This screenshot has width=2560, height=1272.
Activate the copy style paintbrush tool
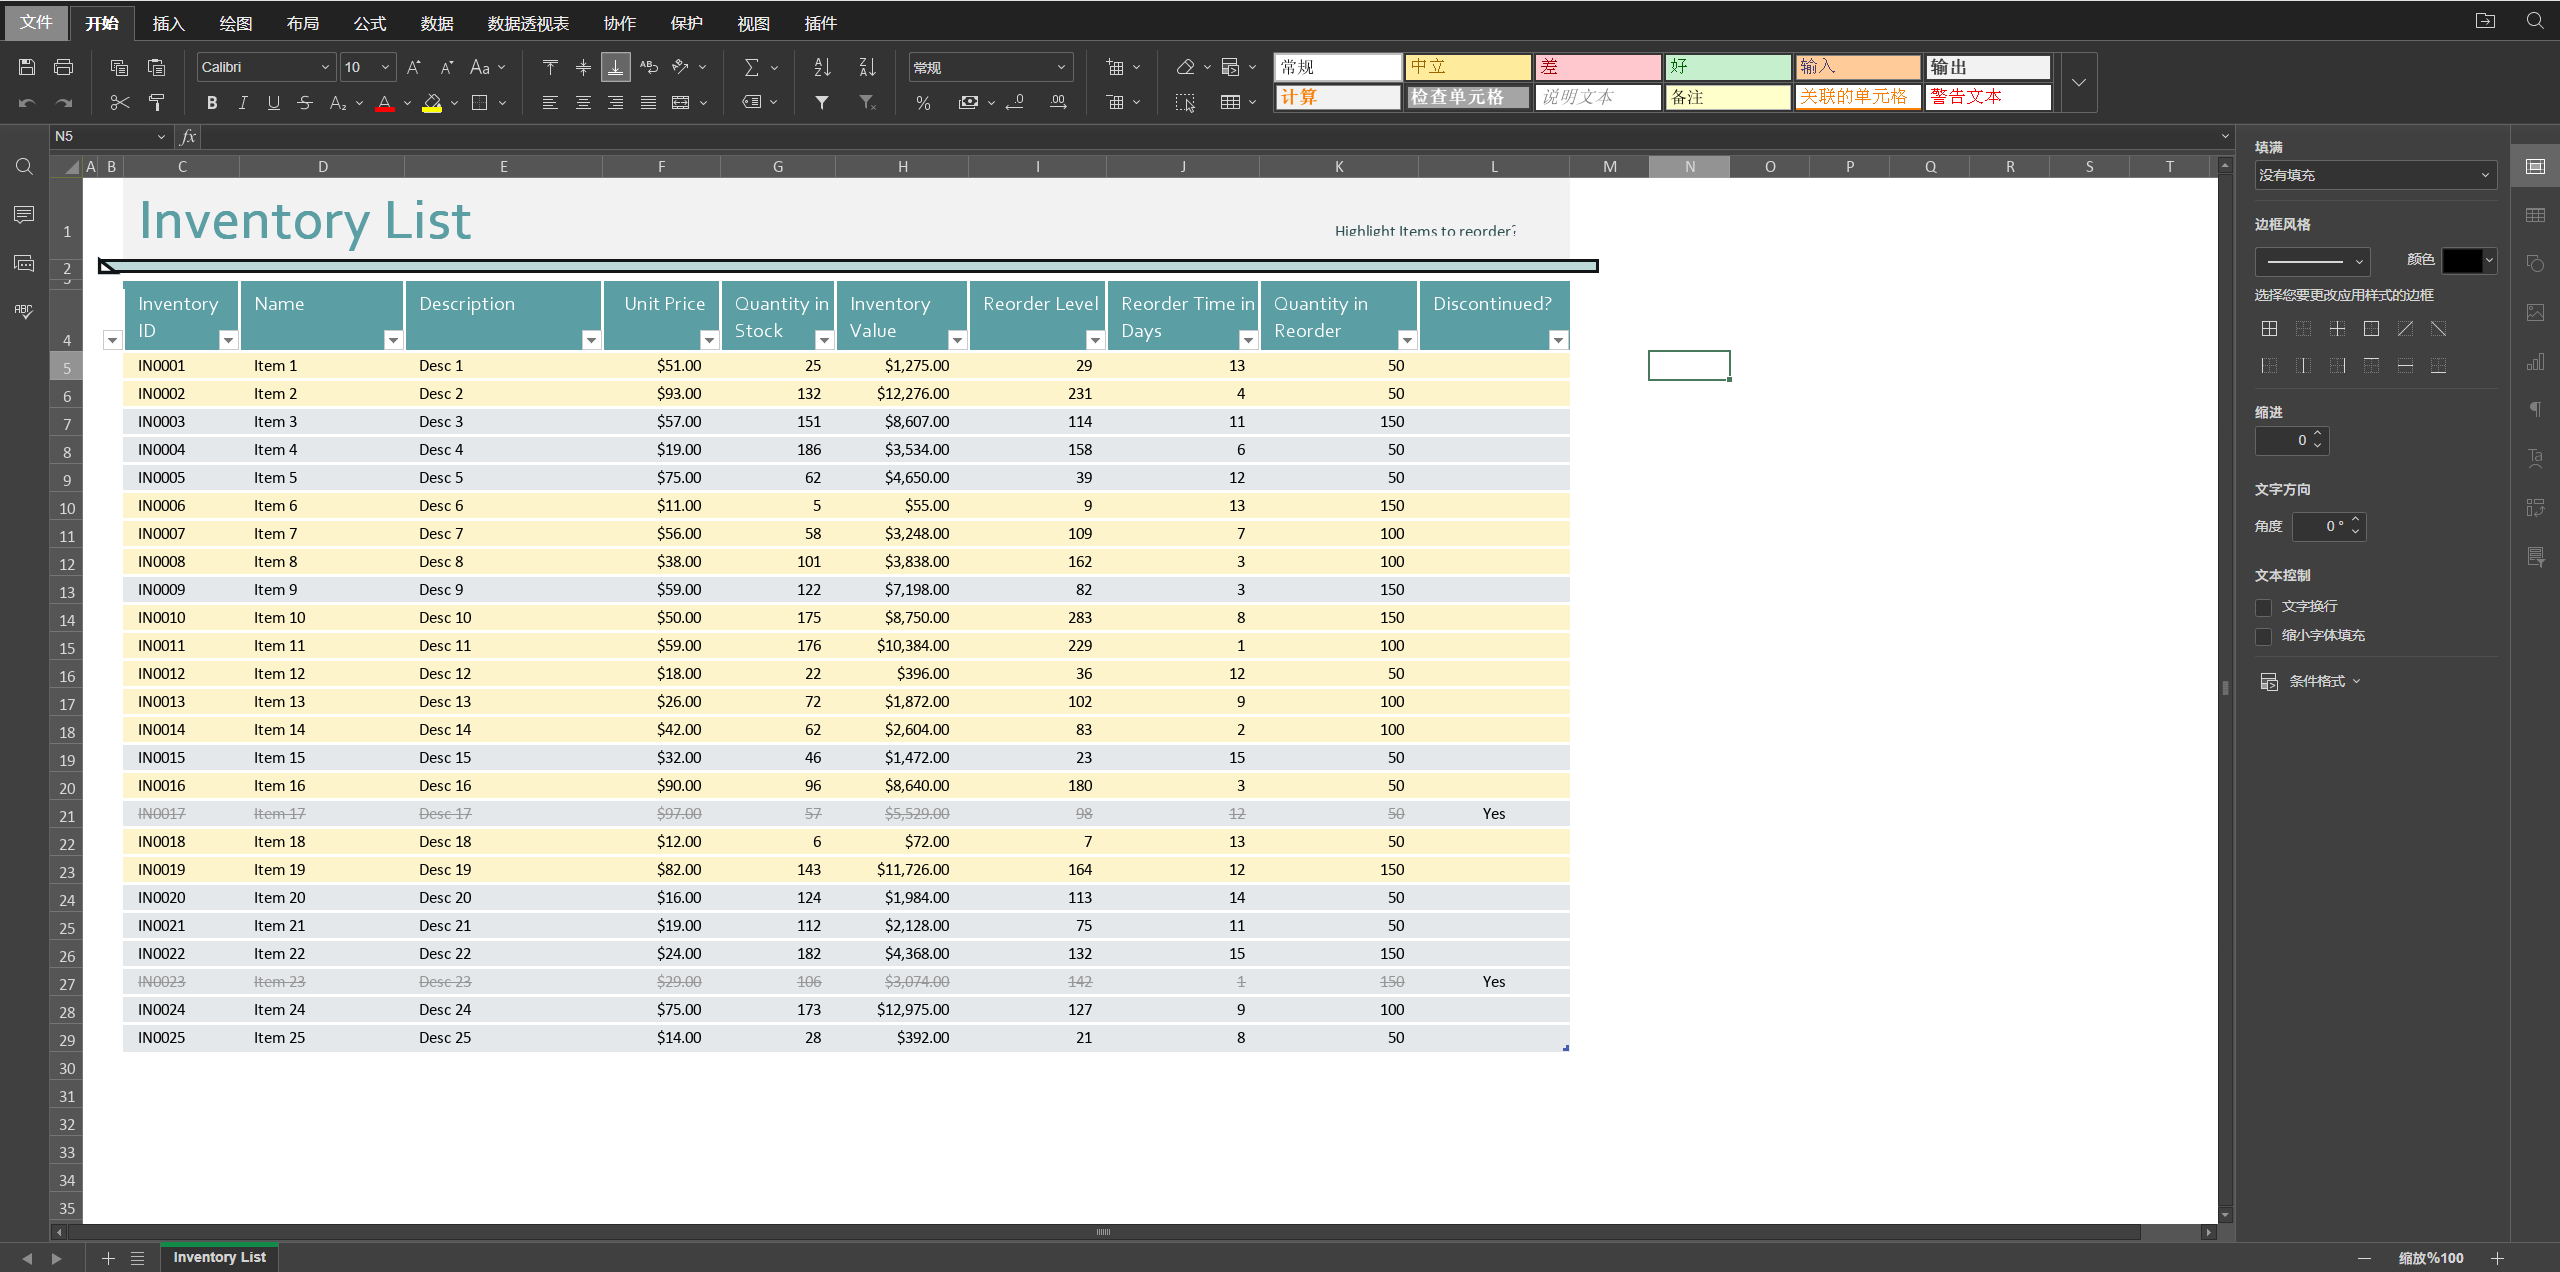[156, 102]
